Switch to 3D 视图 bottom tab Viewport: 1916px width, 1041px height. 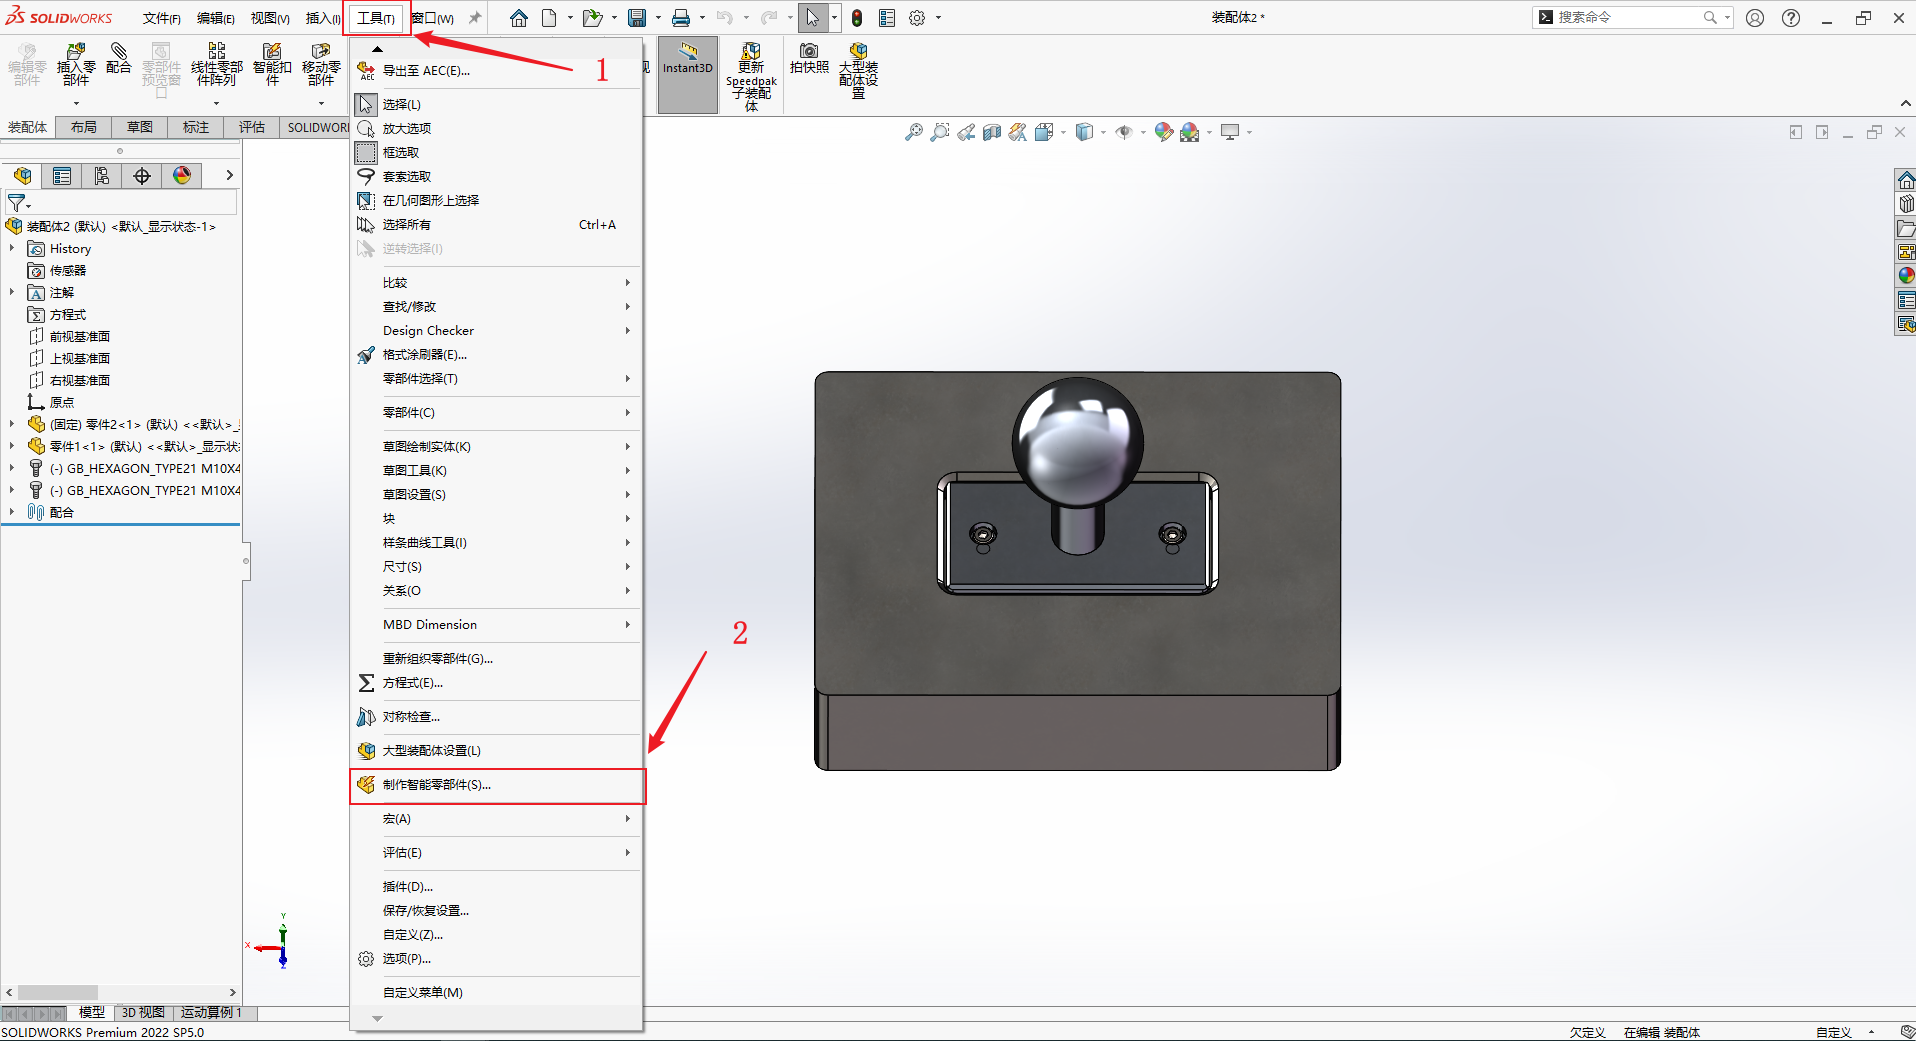[x=143, y=1013]
